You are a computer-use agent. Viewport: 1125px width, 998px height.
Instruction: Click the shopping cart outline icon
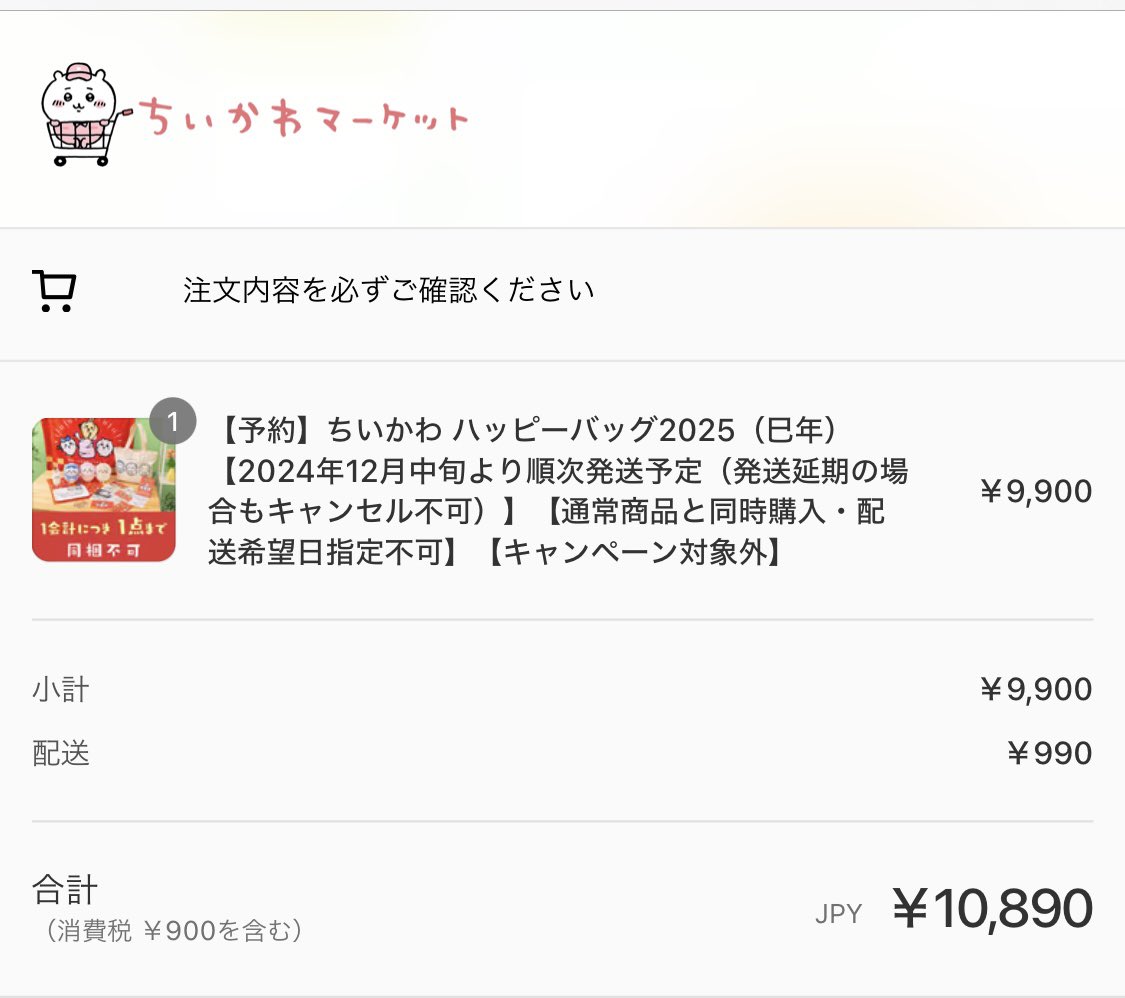pos(55,291)
